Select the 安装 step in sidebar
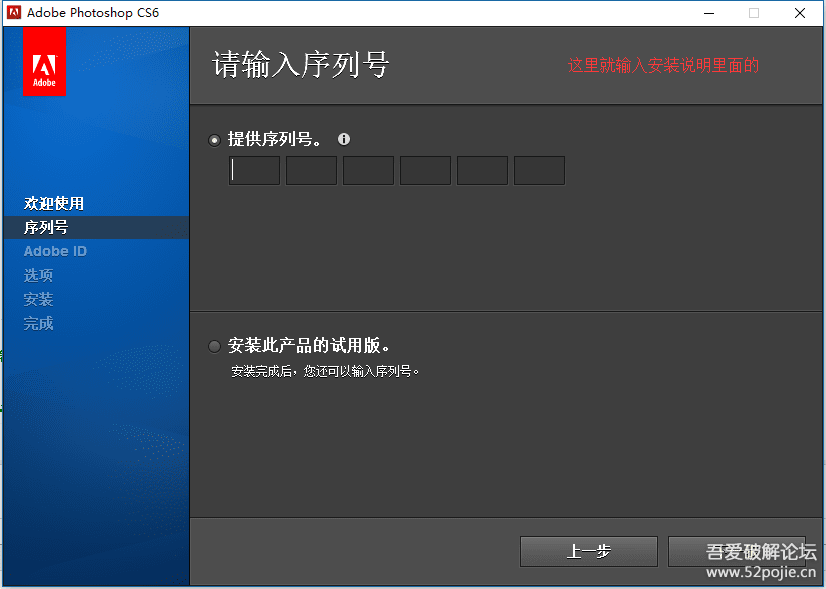Viewport: 826px width, 589px height. coord(38,300)
